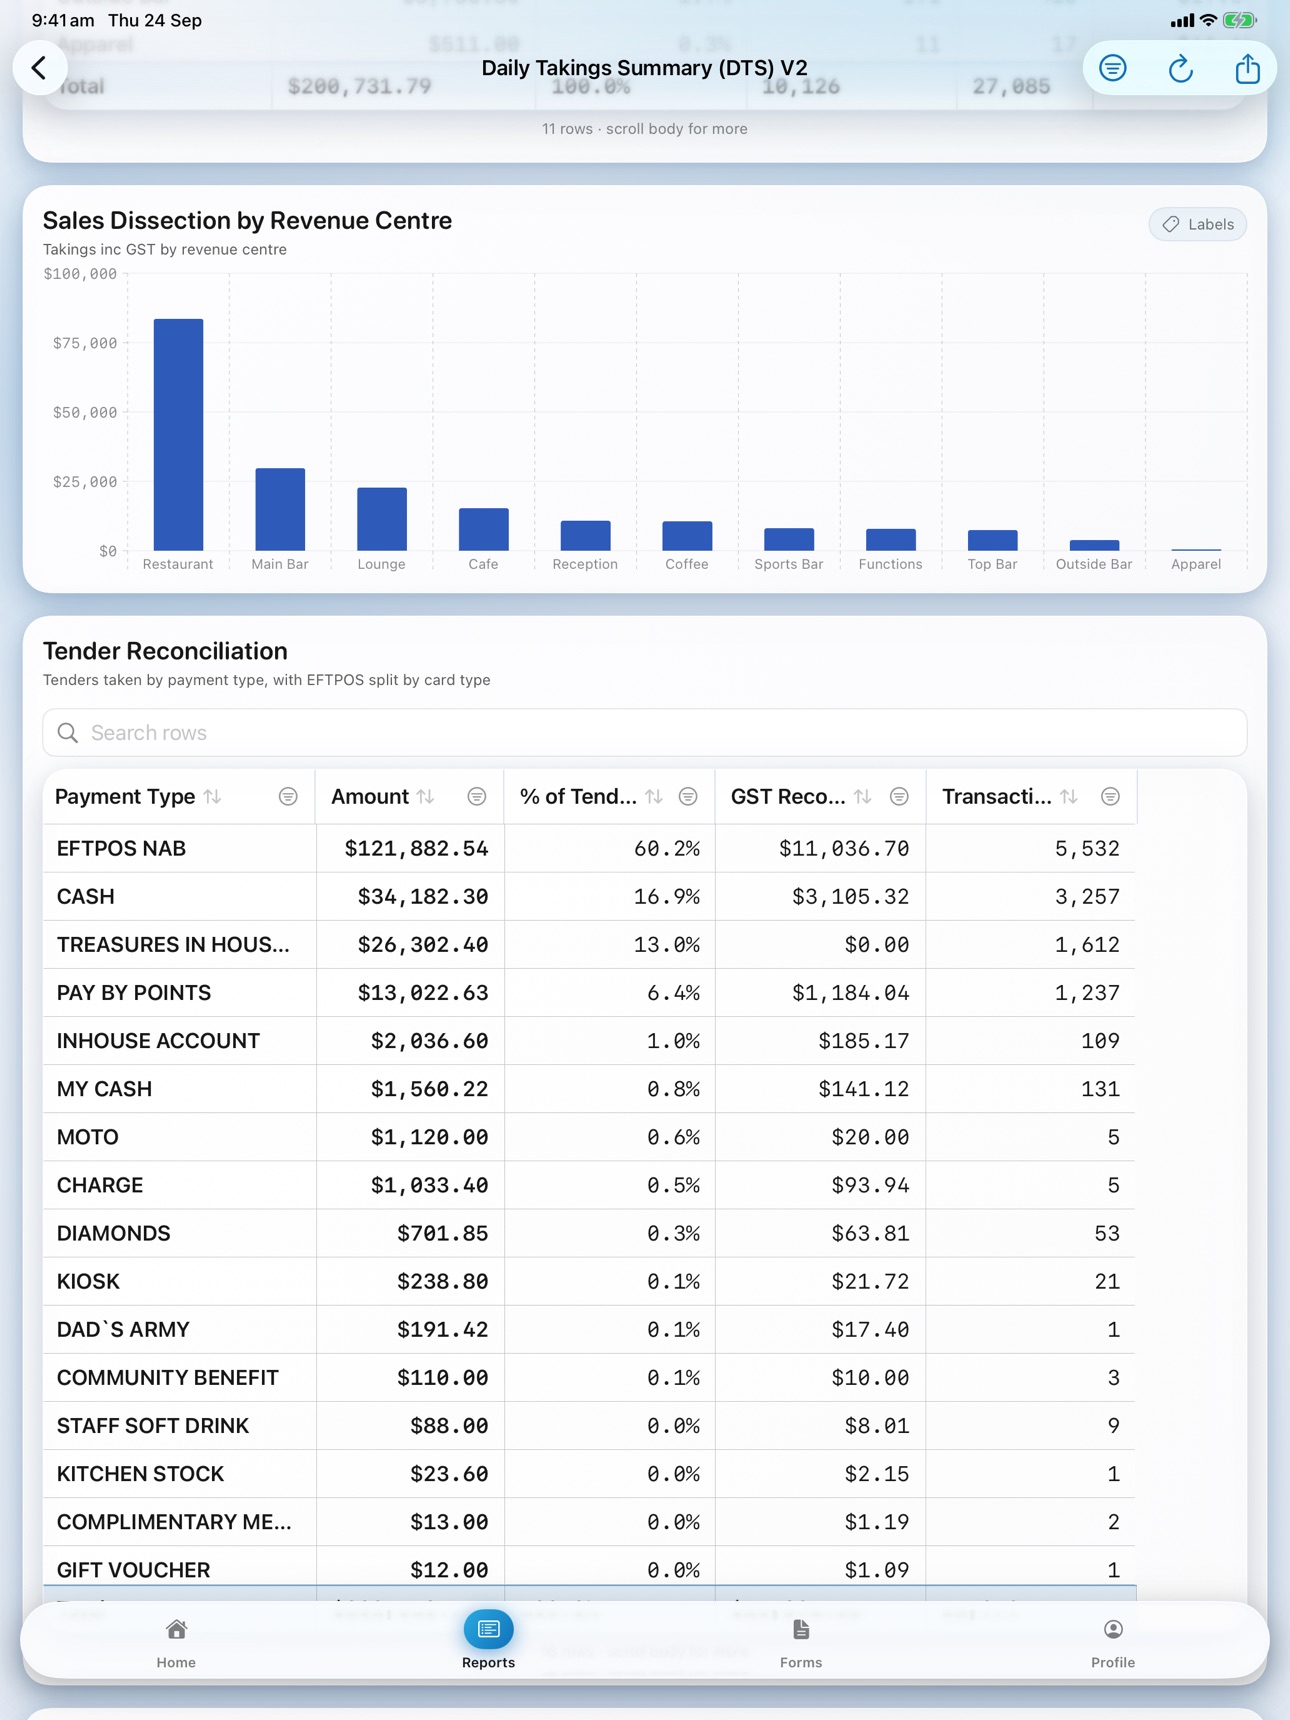Tap the Lounge bar in chart
Screen dimensions: 1290x1720
pyautogui.click(x=382, y=519)
